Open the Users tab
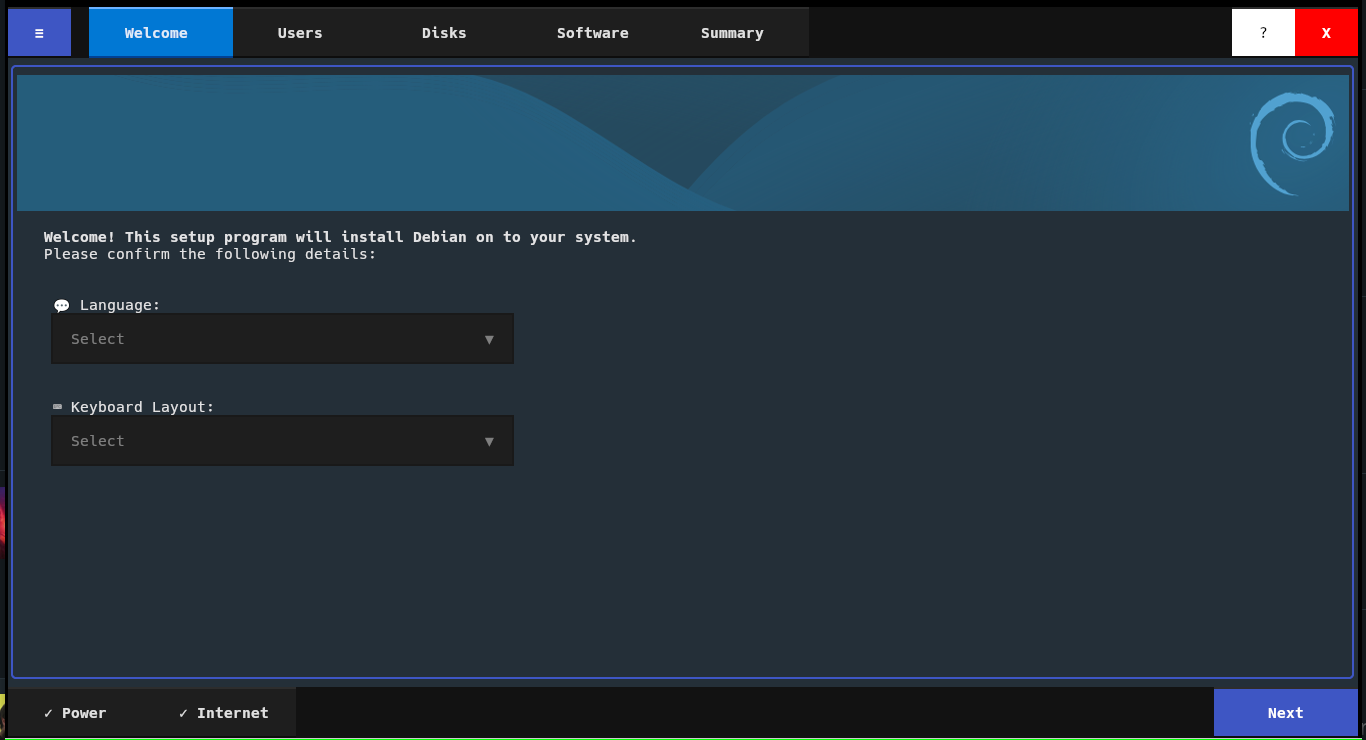Image resolution: width=1366 pixels, height=740 pixels. (x=300, y=33)
